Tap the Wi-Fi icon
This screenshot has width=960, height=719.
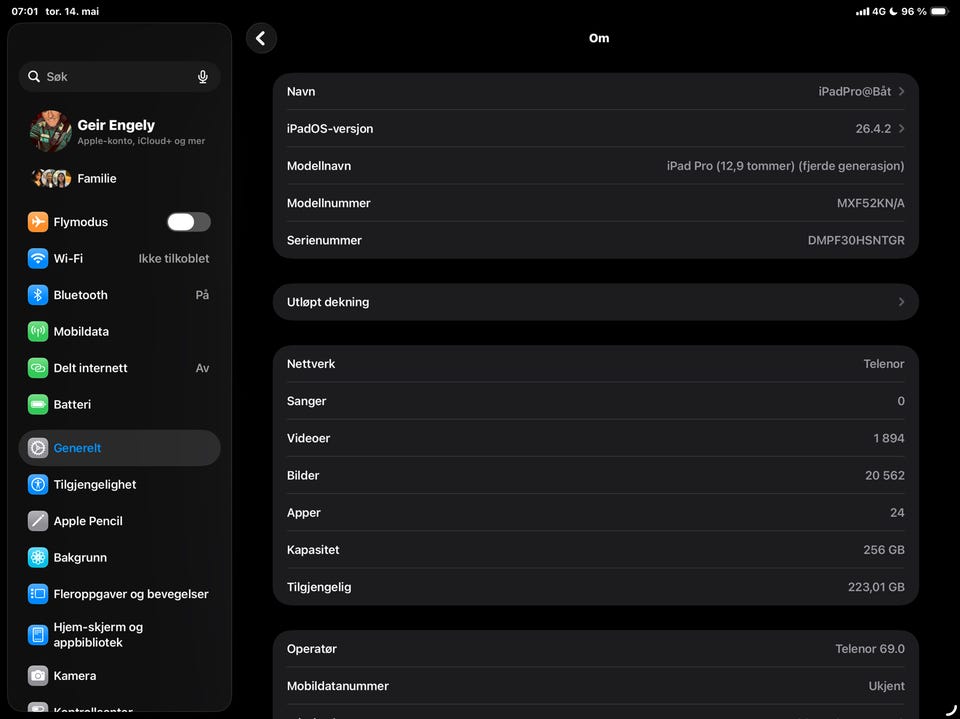(38, 258)
